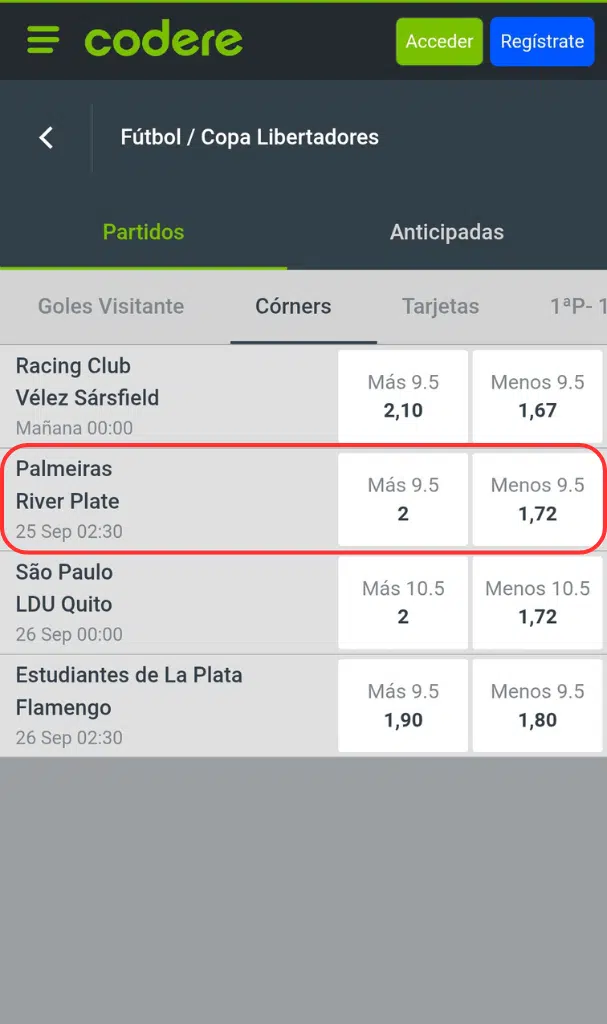
Task: Switch to the Anticipadas tab
Action: point(447,231)
